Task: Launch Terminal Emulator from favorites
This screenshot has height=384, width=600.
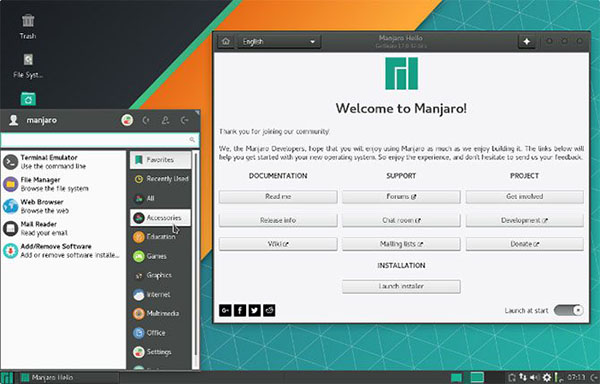Action: point(63,162)
